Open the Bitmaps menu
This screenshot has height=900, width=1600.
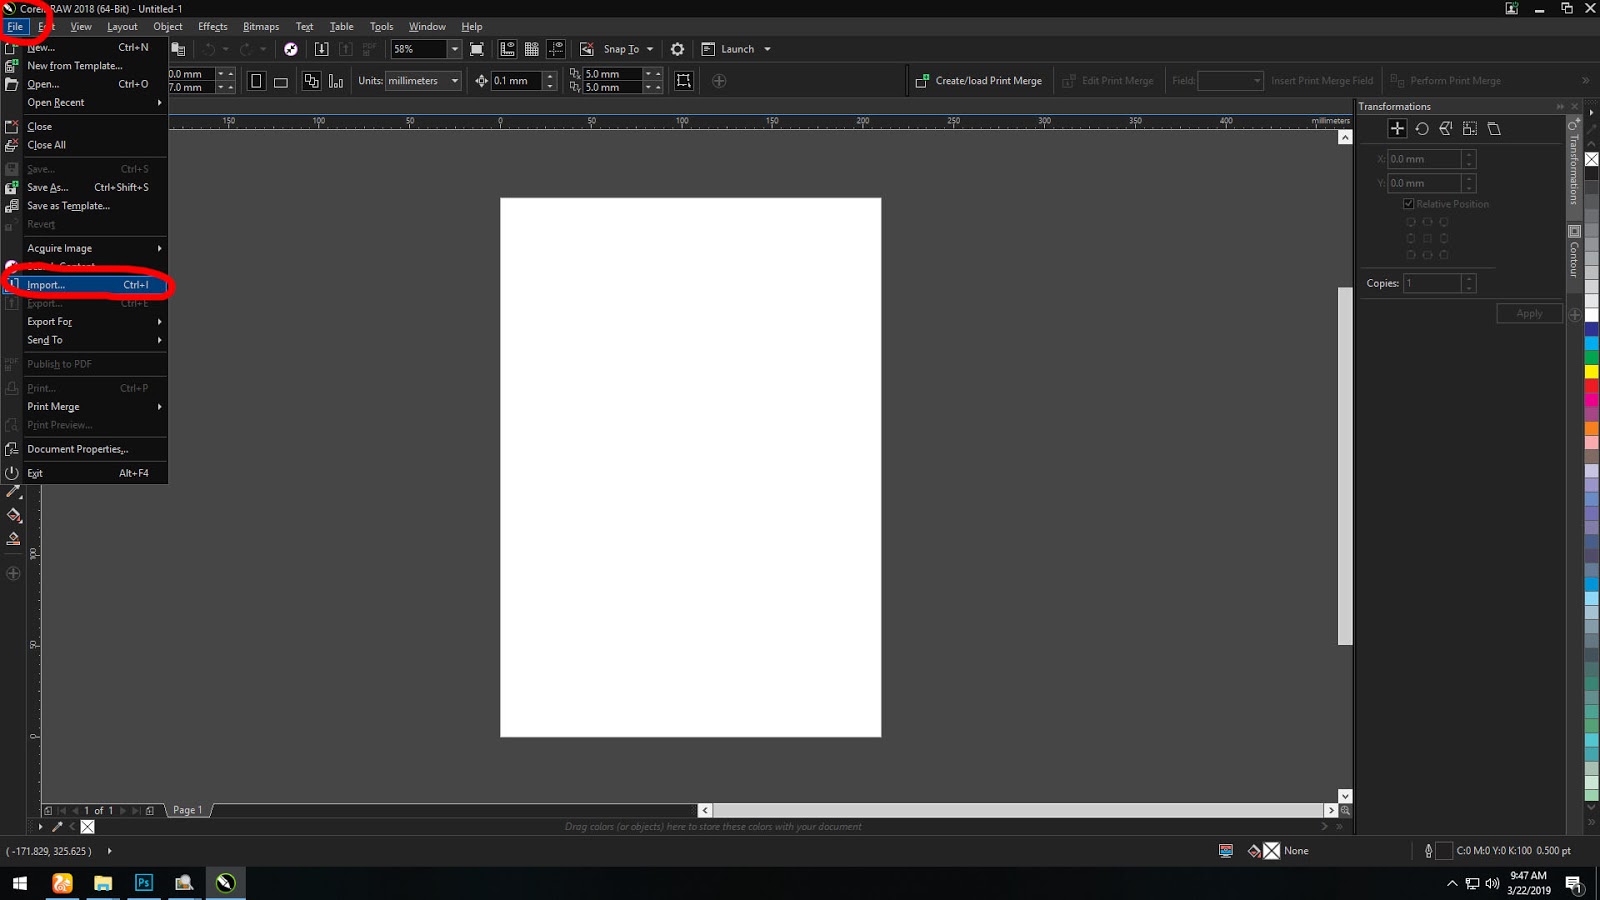tap(260, 26)
